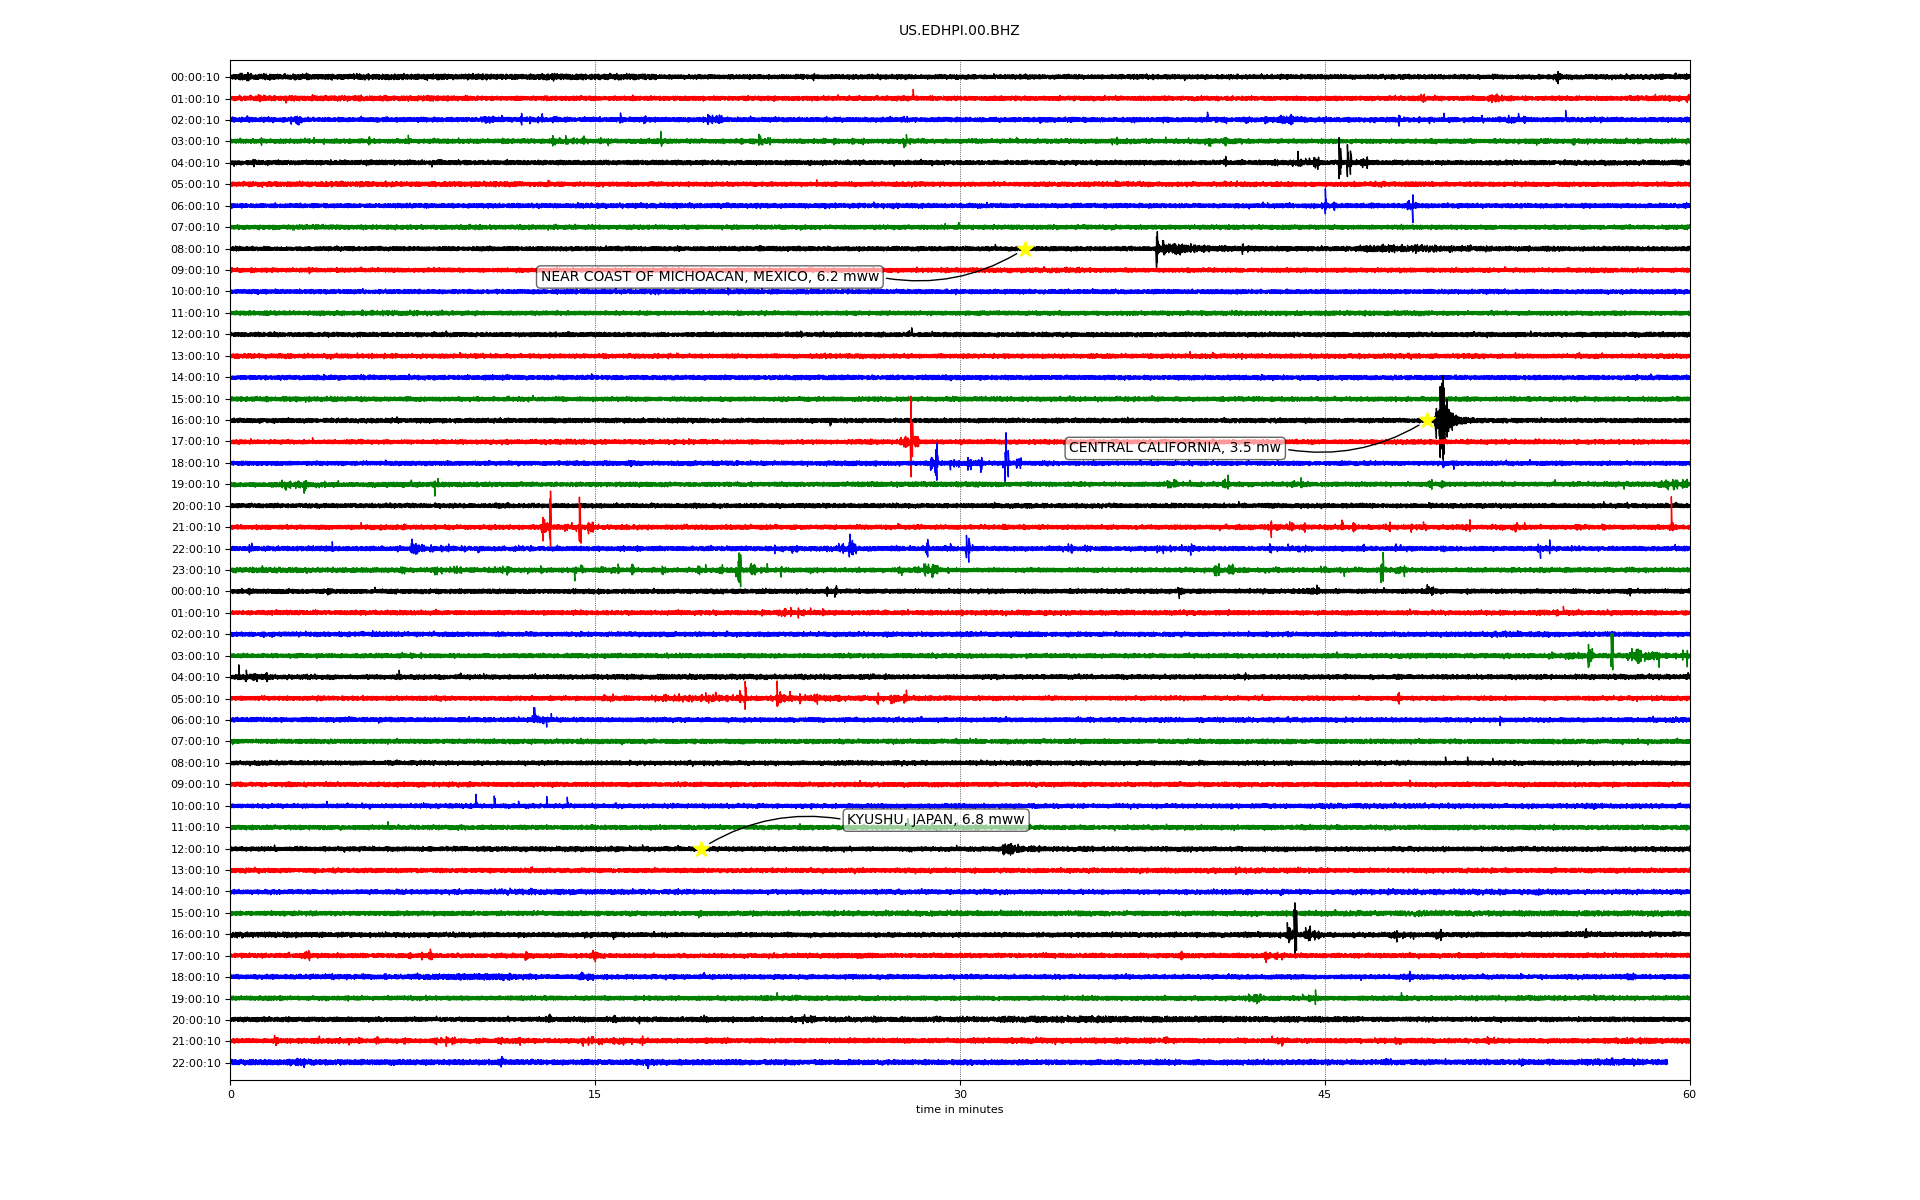Click the US.EDHPI.00.BHZ plot title

958,31
